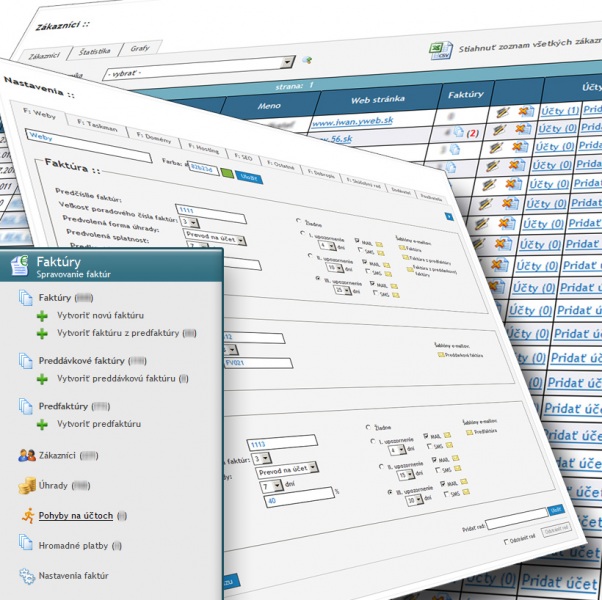Image resolution: width=602 pixels, height=600 pixels.
Task: Select III. upozornenie radio with 25 dní
Action: pos(318,278)
